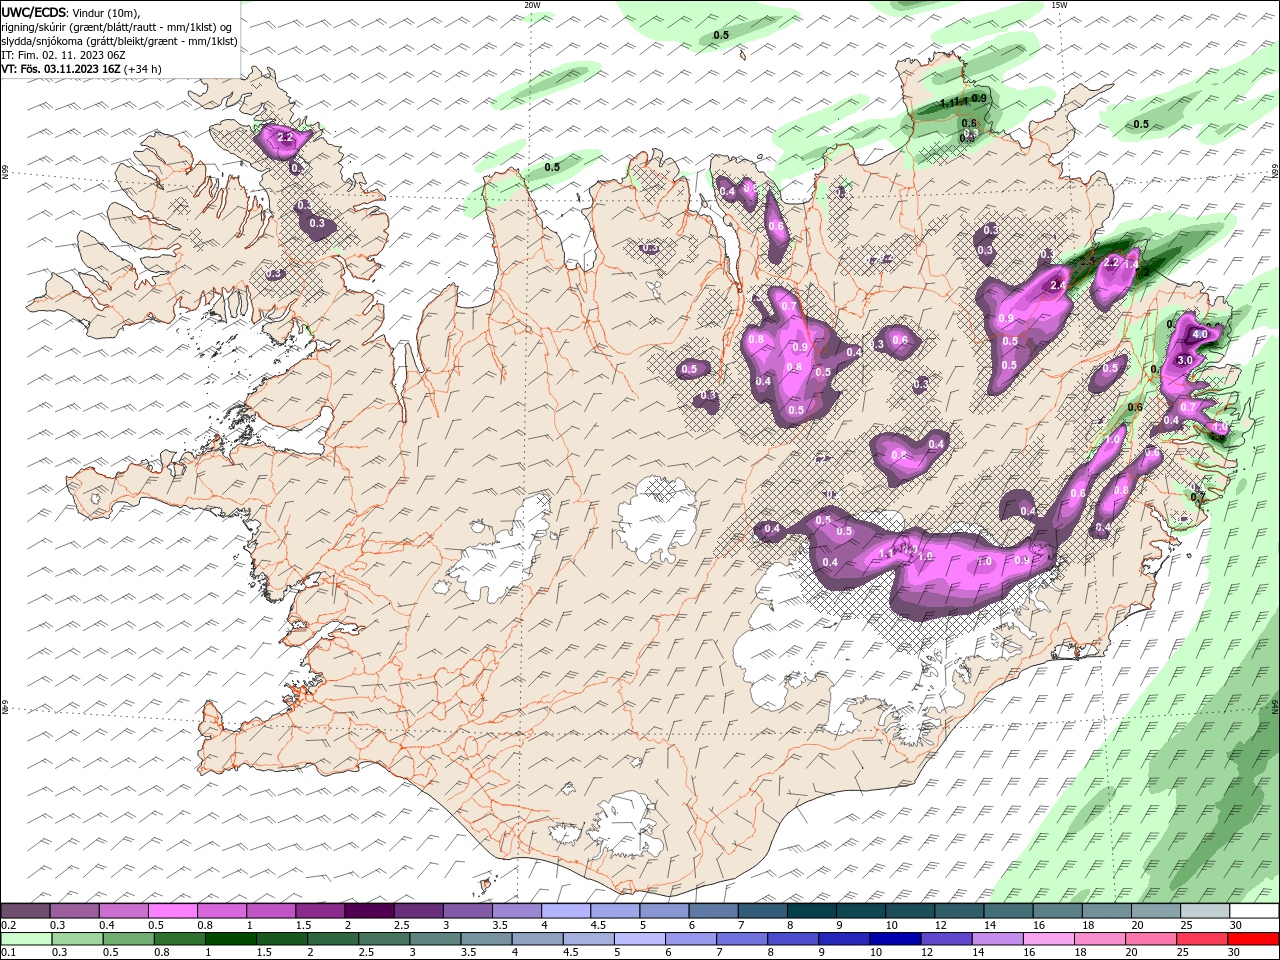Screen dimensions: 1280x960
Task: Select the light lavender 5 rain legend swatch
Action: pos(639,939)
